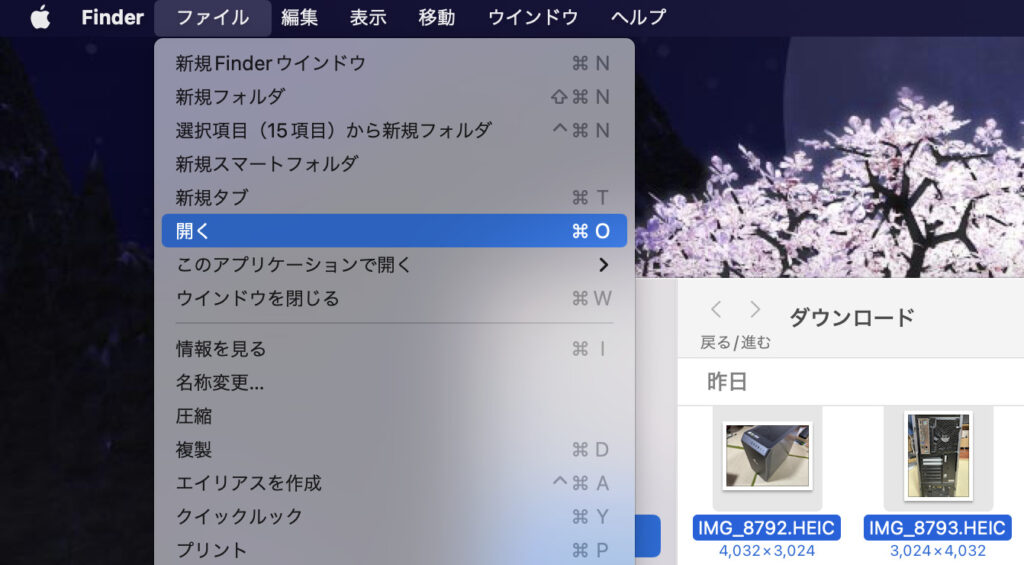Go forward in Finder window
1024x565 pixels.
[x=756, y=309]
